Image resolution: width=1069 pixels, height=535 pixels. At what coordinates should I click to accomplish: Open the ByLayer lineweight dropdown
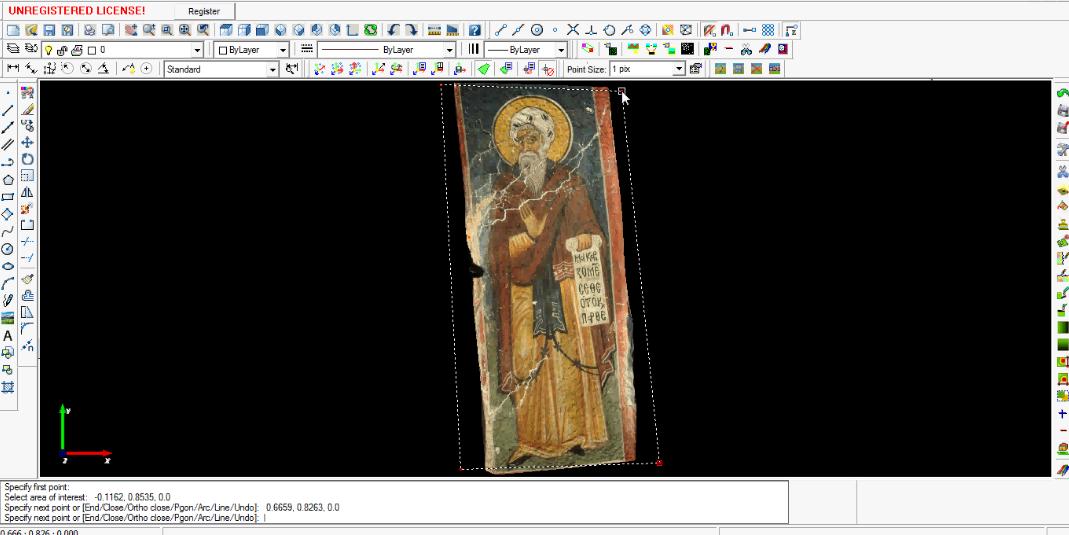(561, 50)
